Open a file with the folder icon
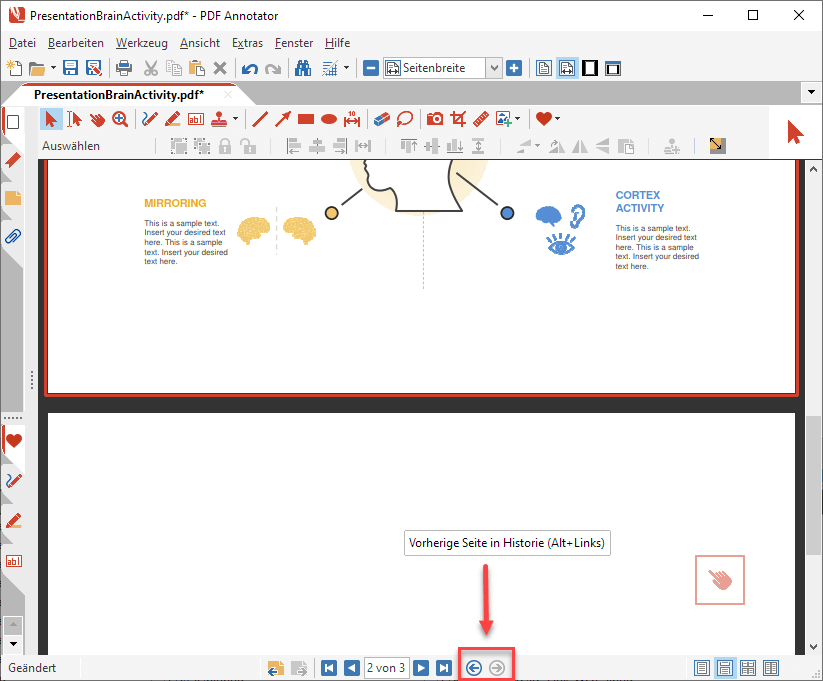This screenshot has width=823, height=681. tap(36, 68)
